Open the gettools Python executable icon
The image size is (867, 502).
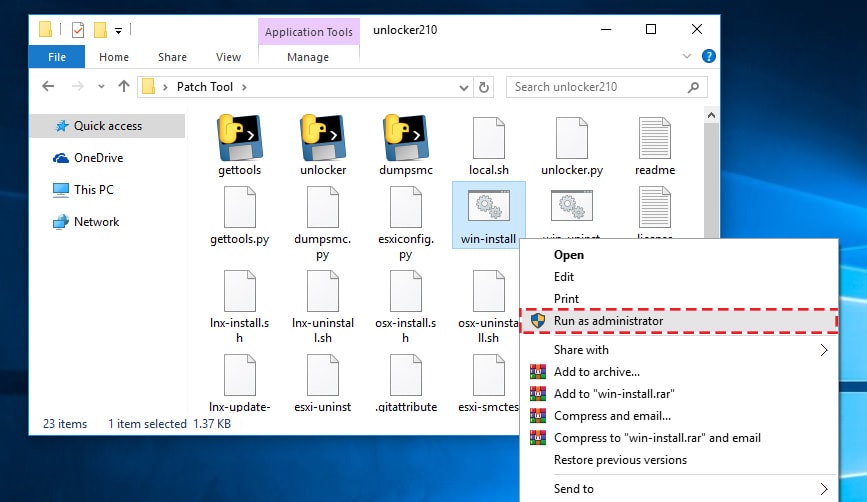coord(239,137)
